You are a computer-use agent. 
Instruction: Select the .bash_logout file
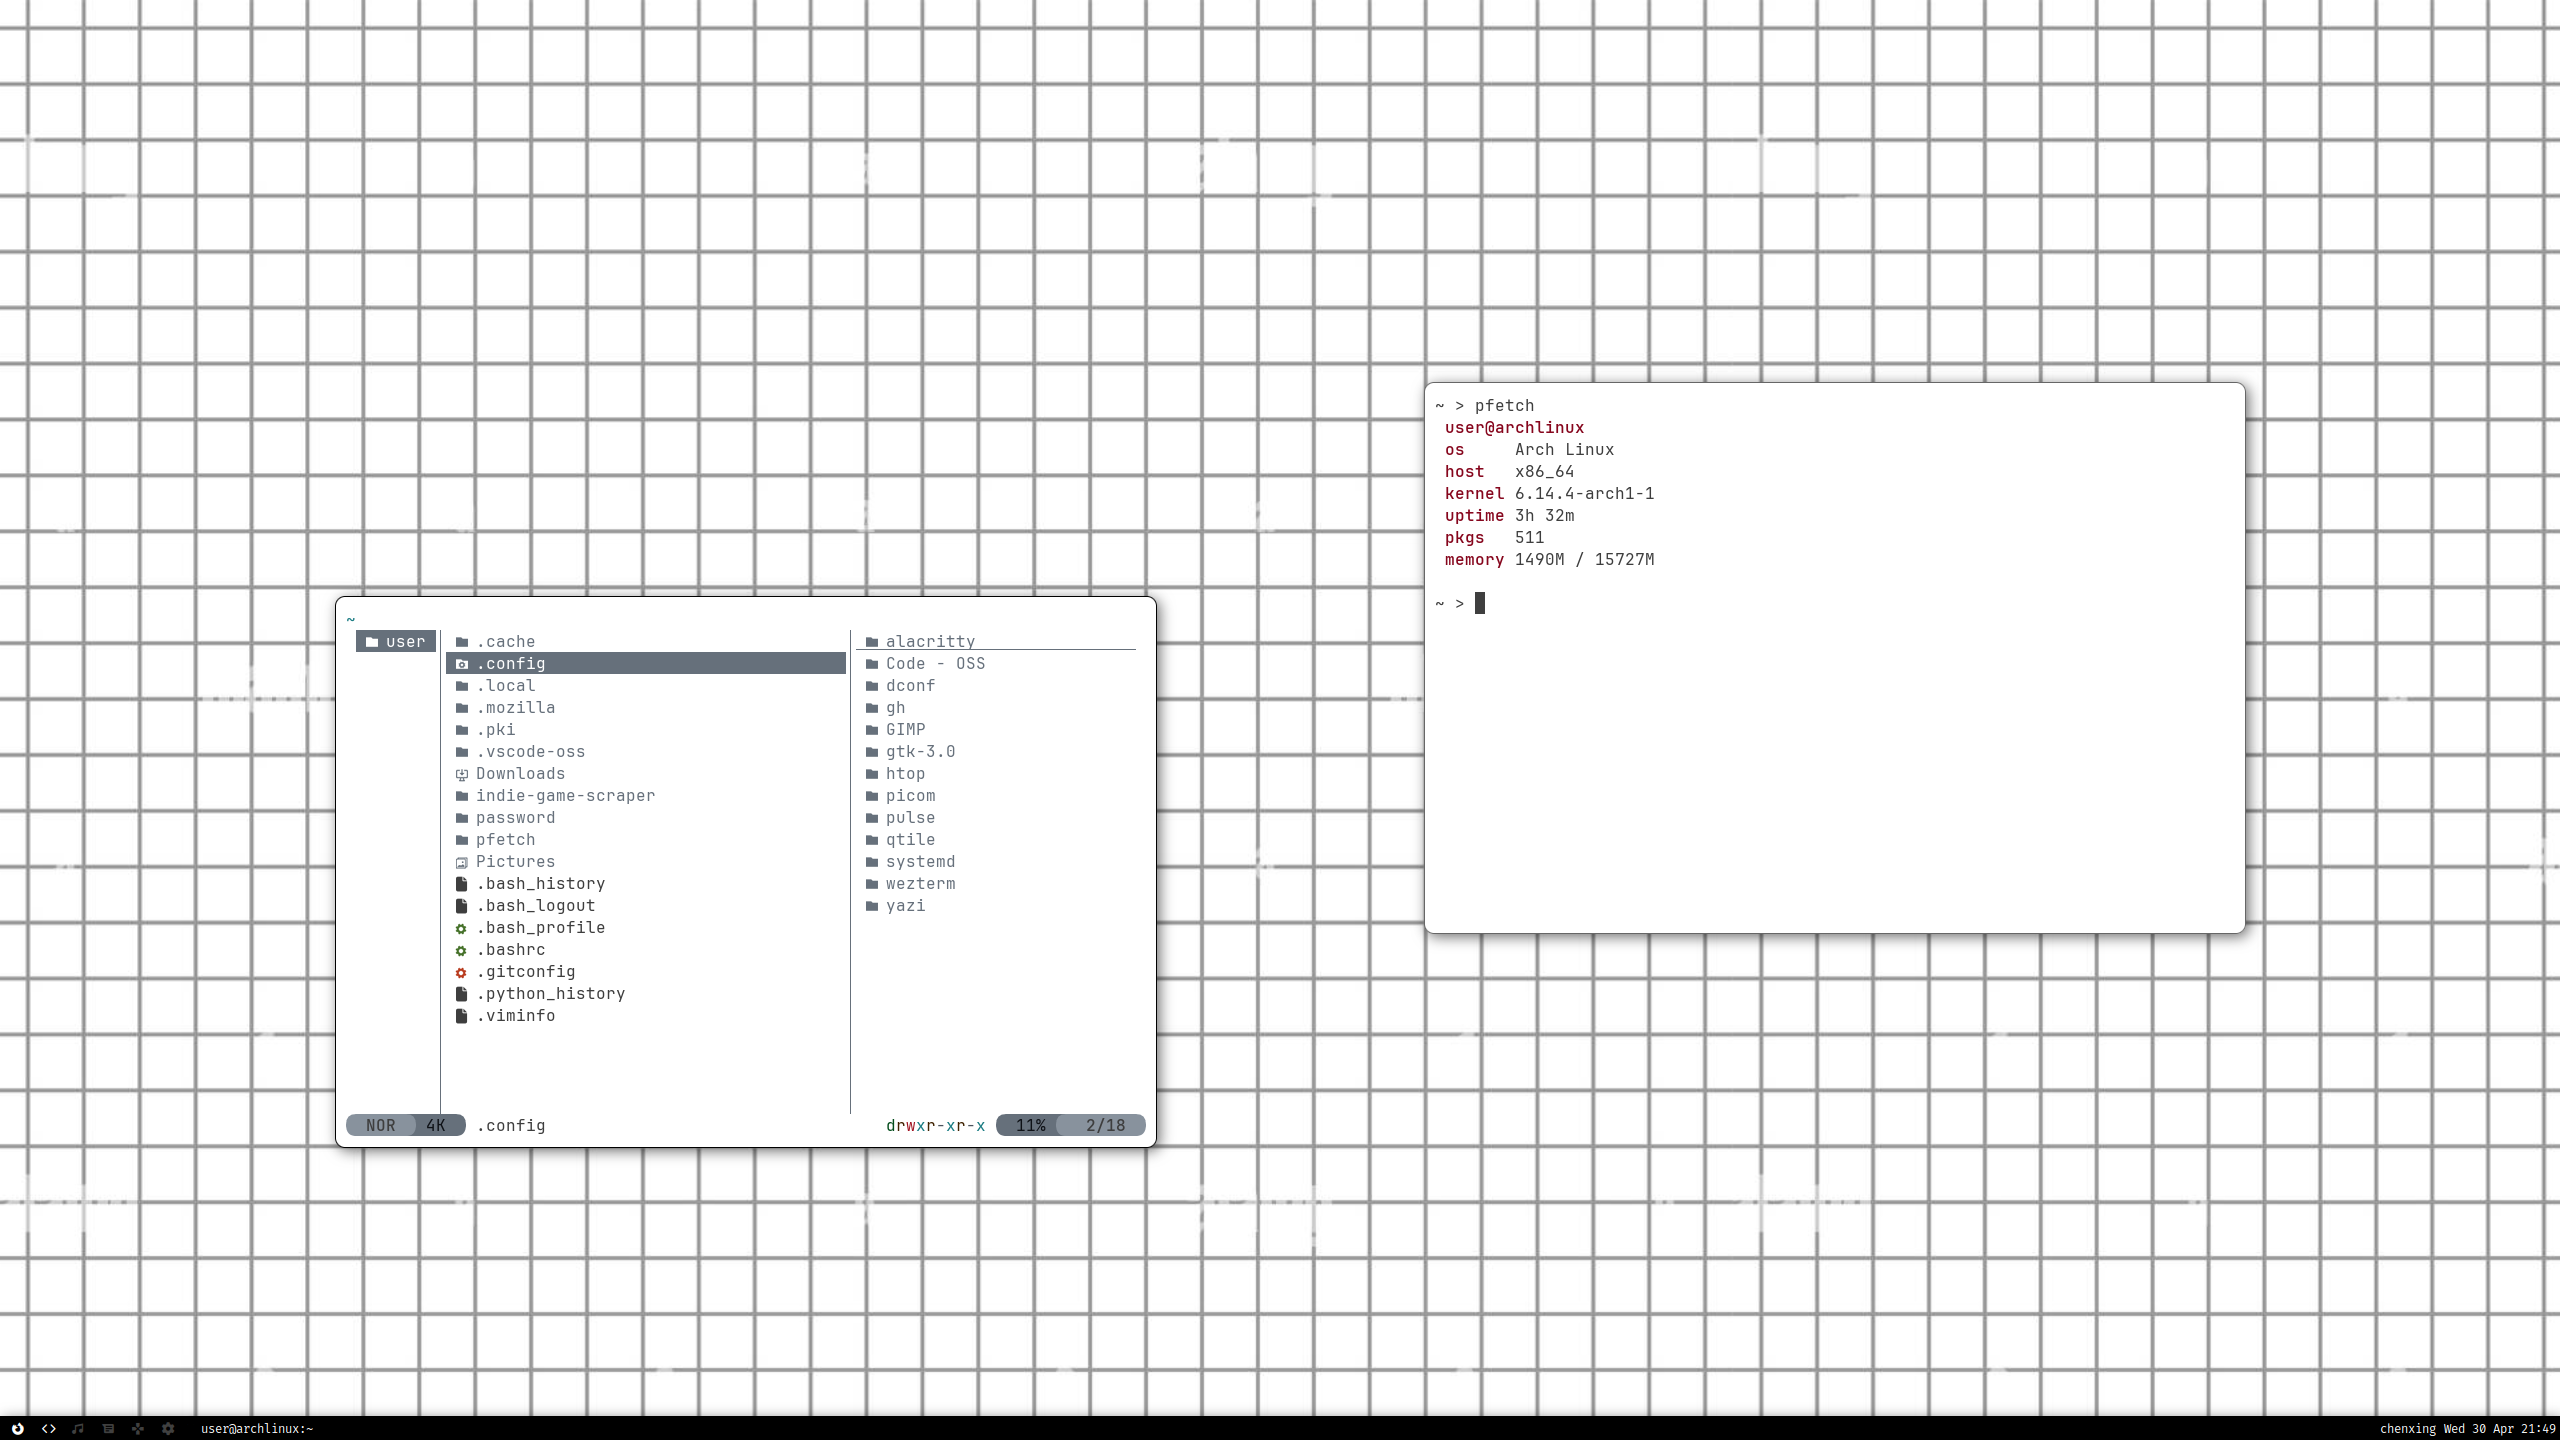click(646, 906)
